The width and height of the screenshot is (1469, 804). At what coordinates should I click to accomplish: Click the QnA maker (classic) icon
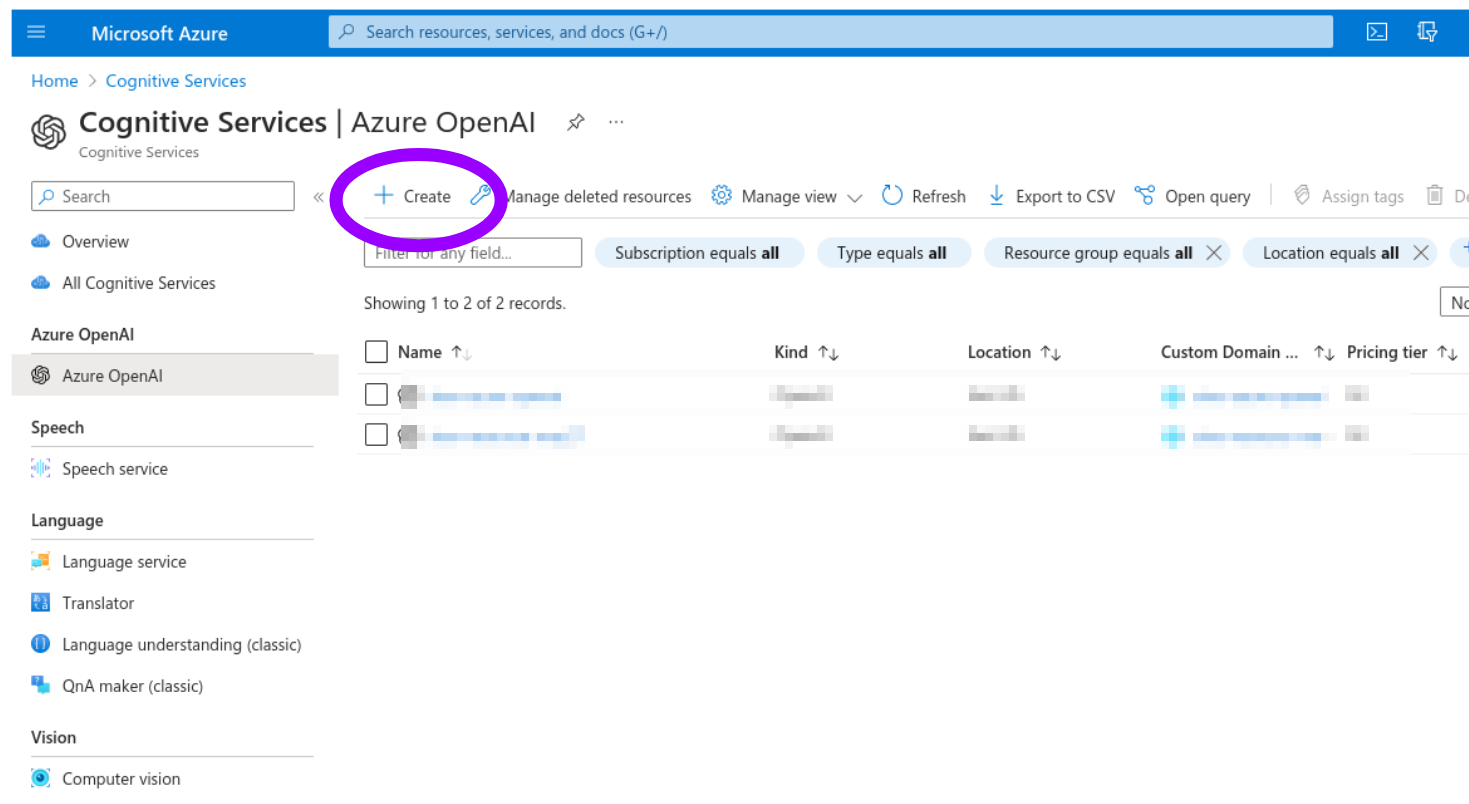coord(41,686)
